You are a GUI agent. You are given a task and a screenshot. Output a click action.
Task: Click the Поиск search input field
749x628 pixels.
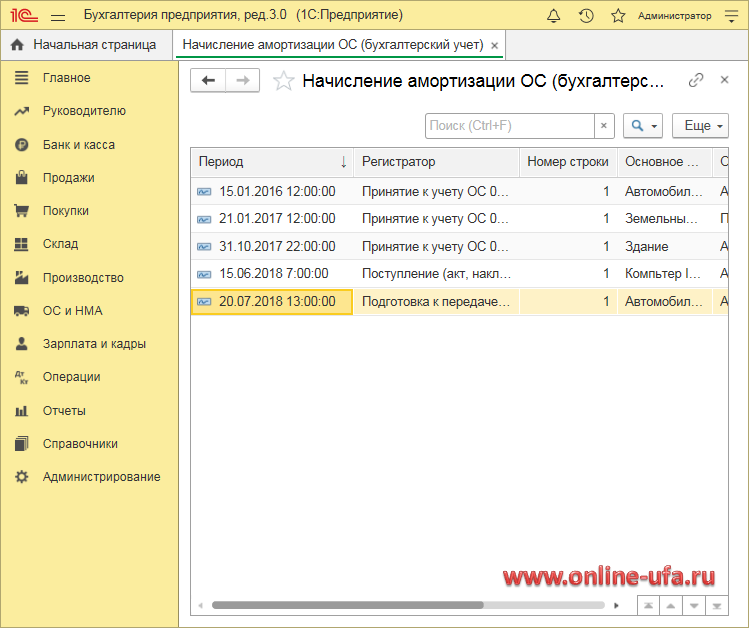click(509, 125)
